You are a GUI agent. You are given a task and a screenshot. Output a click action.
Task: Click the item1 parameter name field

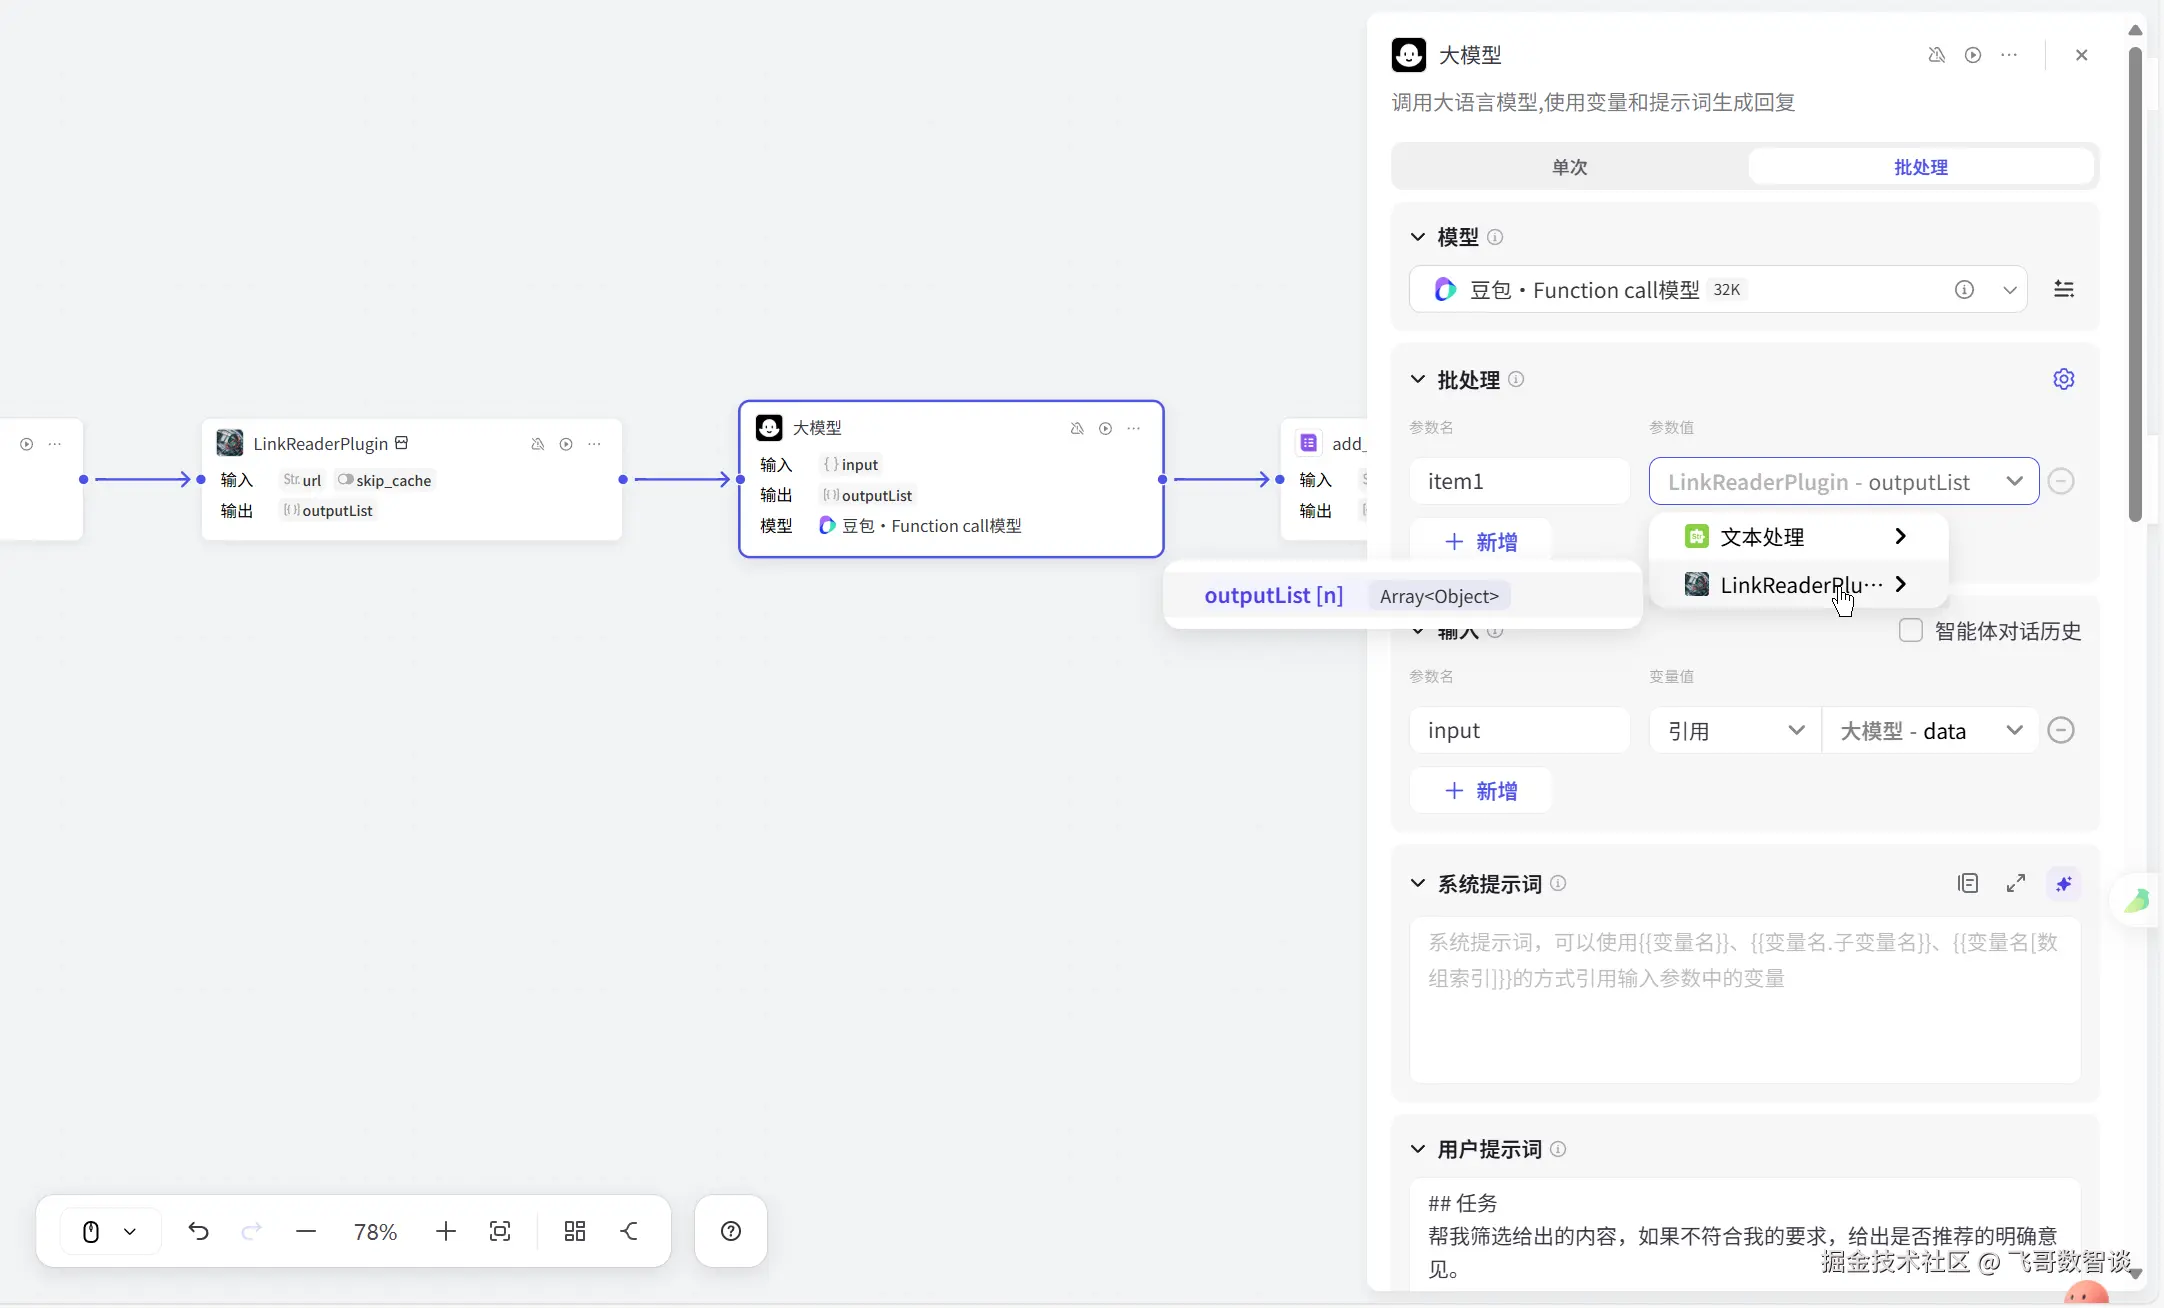pyautogui.click(x=1519, y=481)
